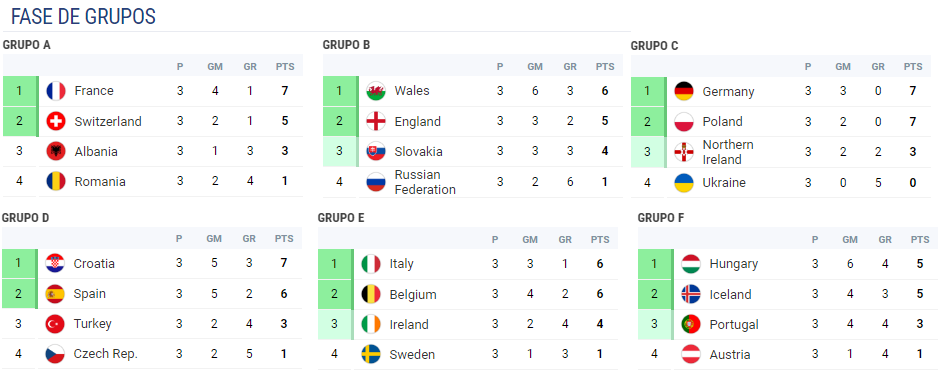Select the Iceland flag icon
This screenshot has height=383, width=942.
(x=691, y=294)
